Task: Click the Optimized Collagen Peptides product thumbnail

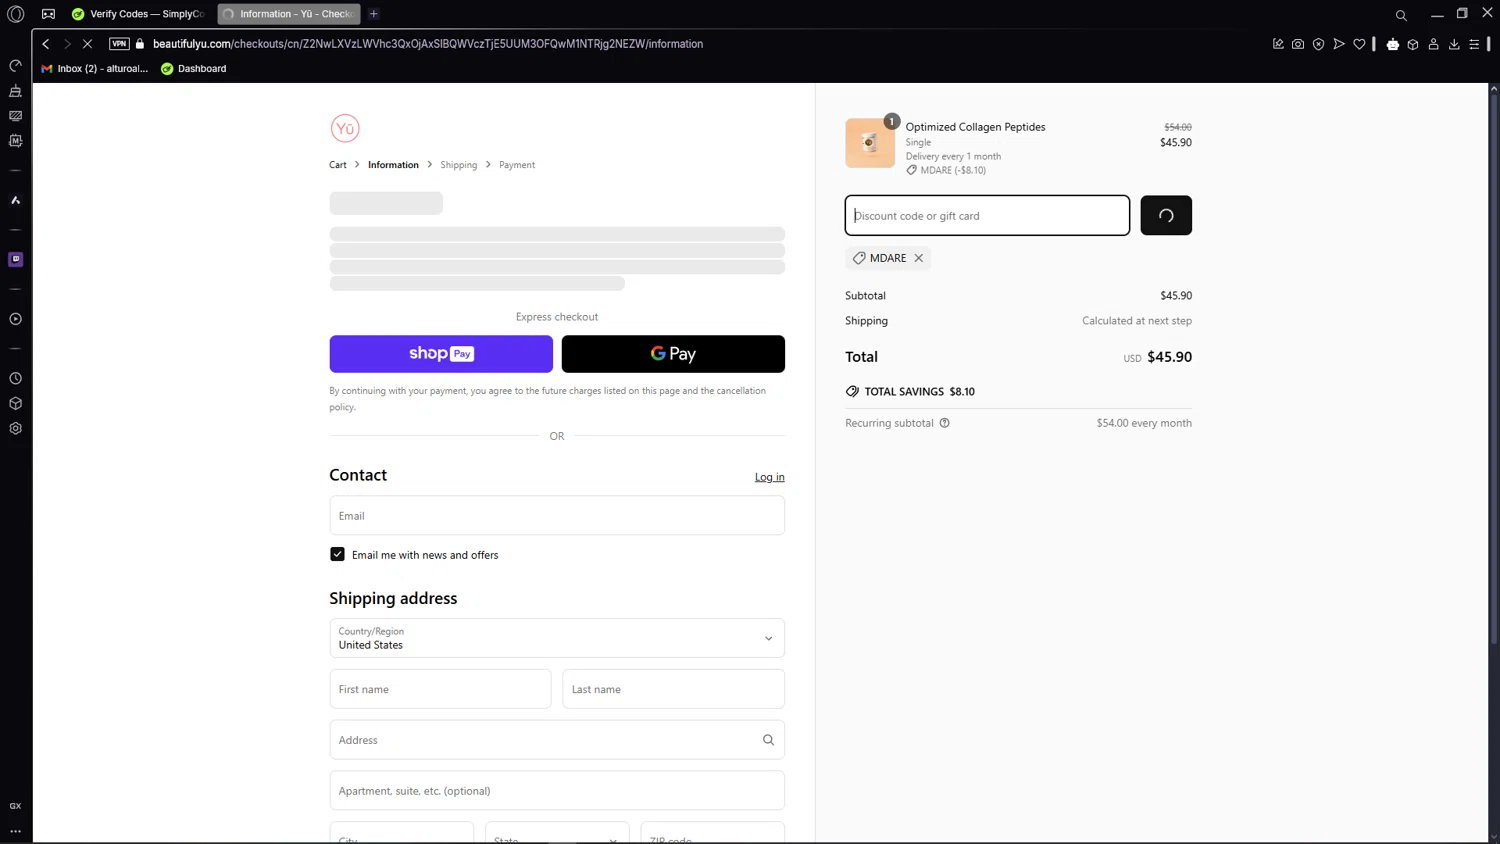Action: tap(870, 143)
